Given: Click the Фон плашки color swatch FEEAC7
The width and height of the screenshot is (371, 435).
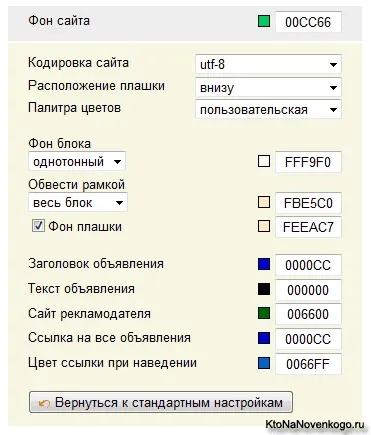Looking at the screenshot, I should click(x=264, y=226).
